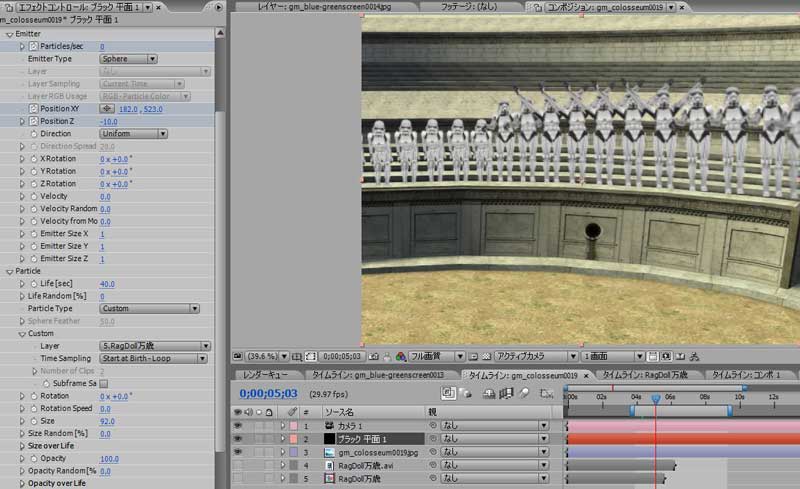Collapse the Emitter property group
The height and width of the screenshot is (489, 800).
[9, 34]
